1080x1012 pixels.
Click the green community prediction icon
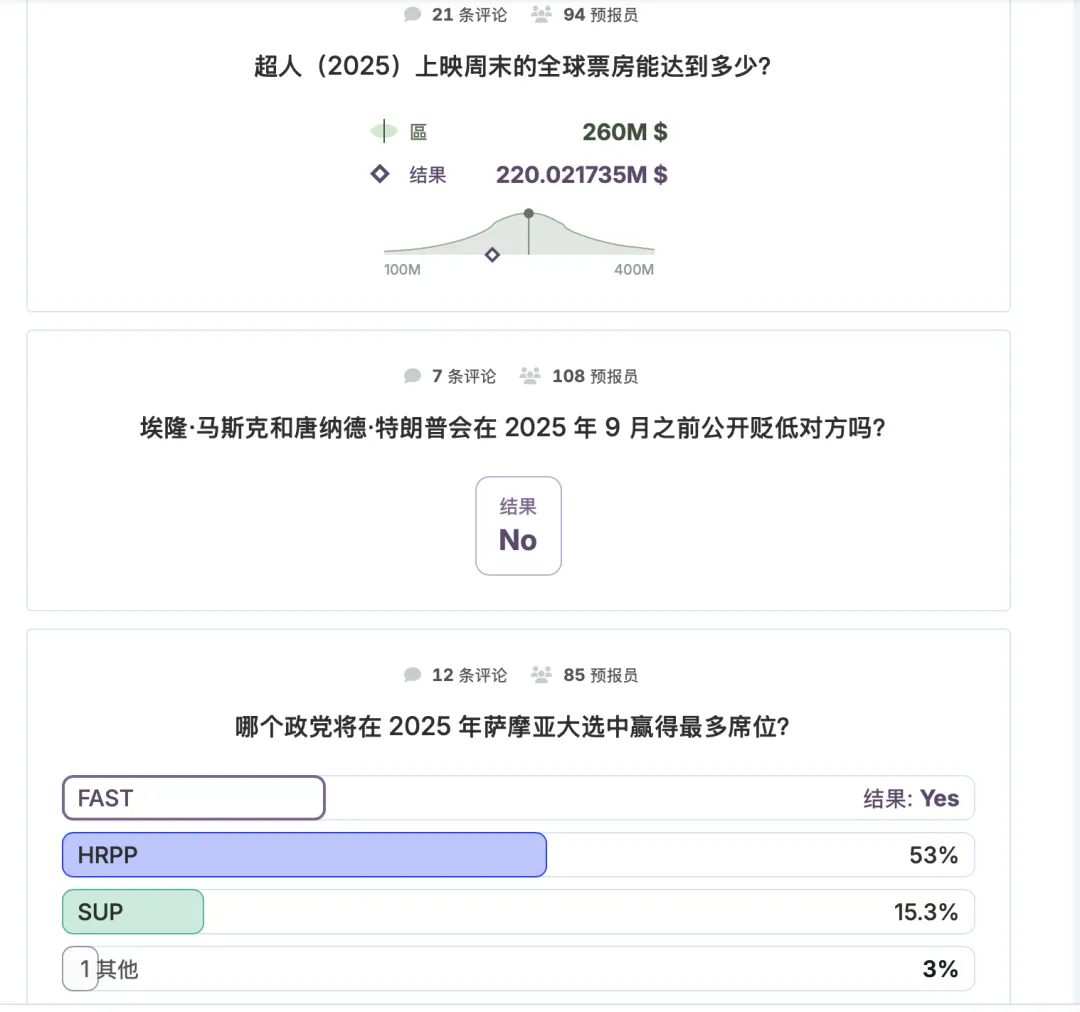pos(384,131)
